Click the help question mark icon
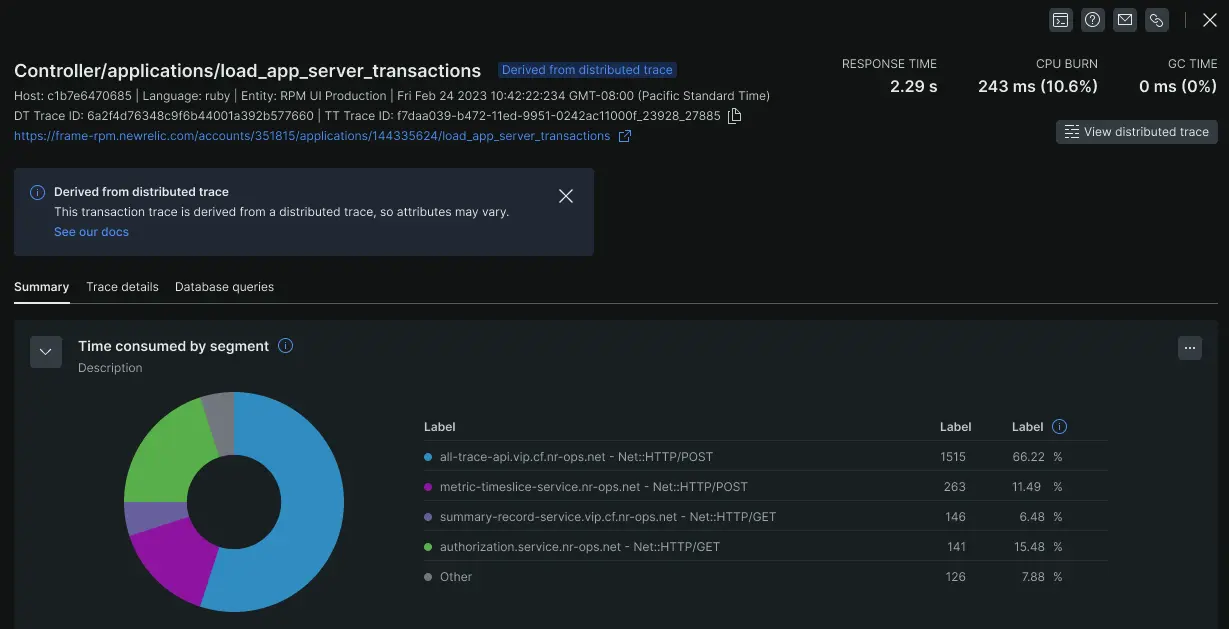Viewport: 1229px width, 629px height. tap(1093, 20)
